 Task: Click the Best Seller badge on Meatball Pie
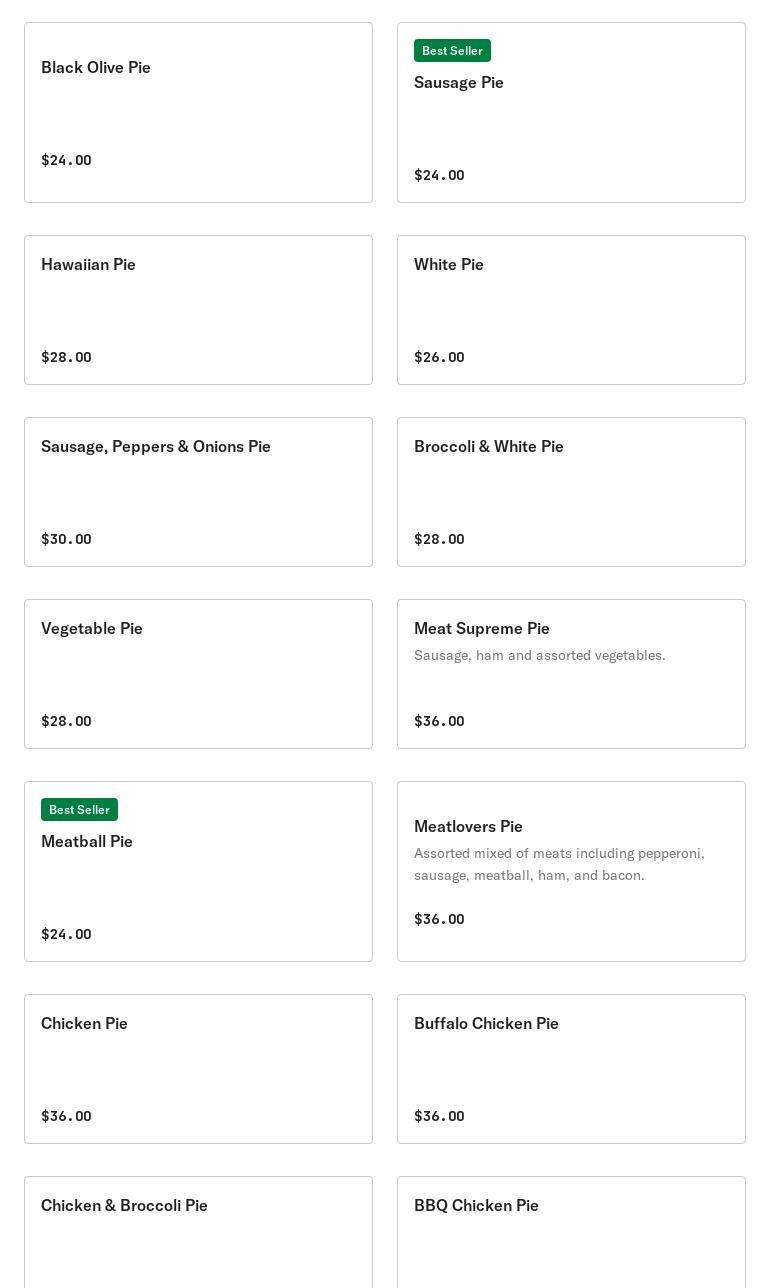tap(79, 809)
